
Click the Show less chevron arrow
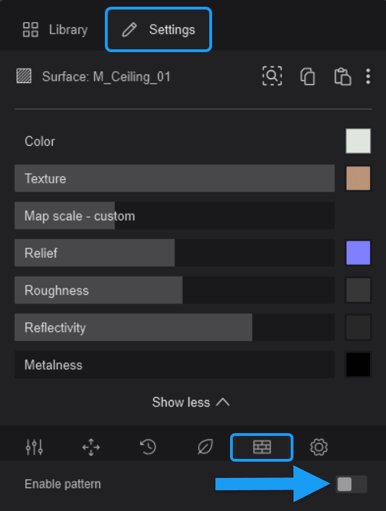pos(223,402)
